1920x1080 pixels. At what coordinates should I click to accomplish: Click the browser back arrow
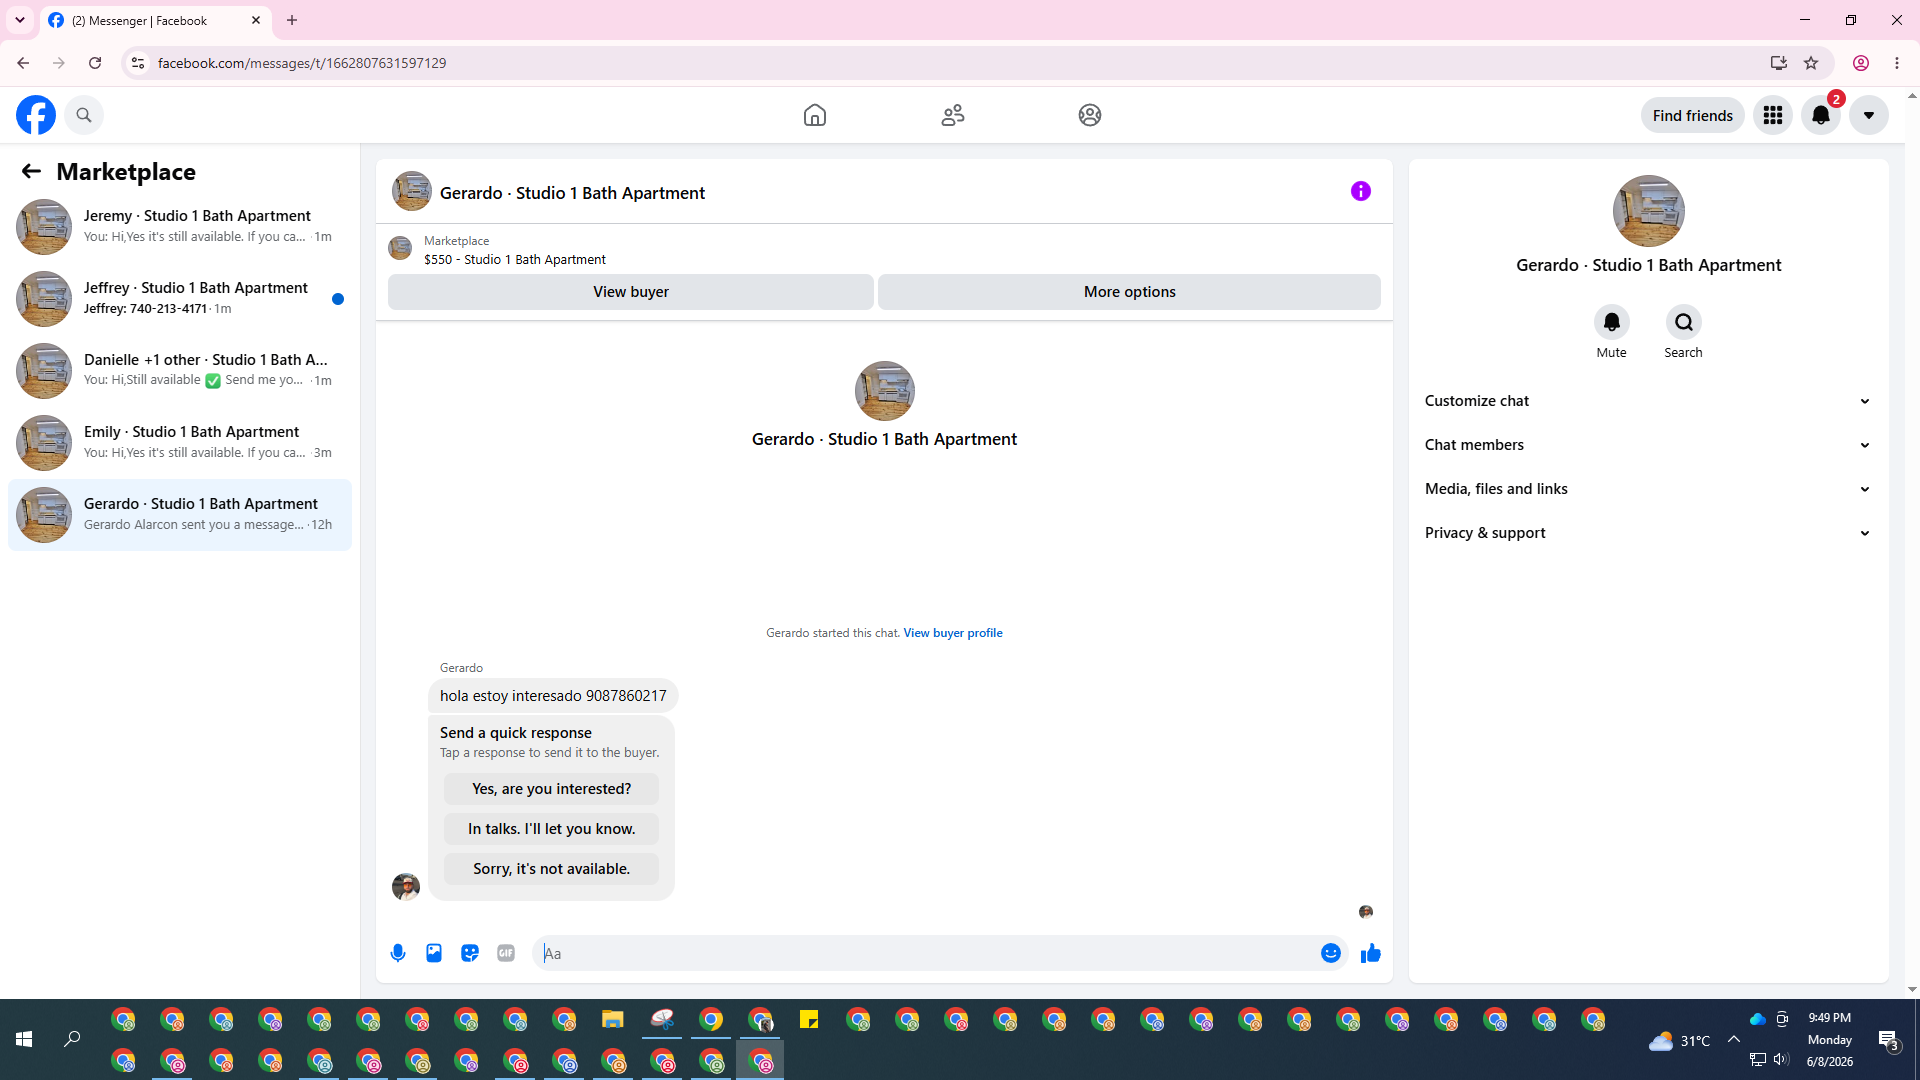coord(23,63)
